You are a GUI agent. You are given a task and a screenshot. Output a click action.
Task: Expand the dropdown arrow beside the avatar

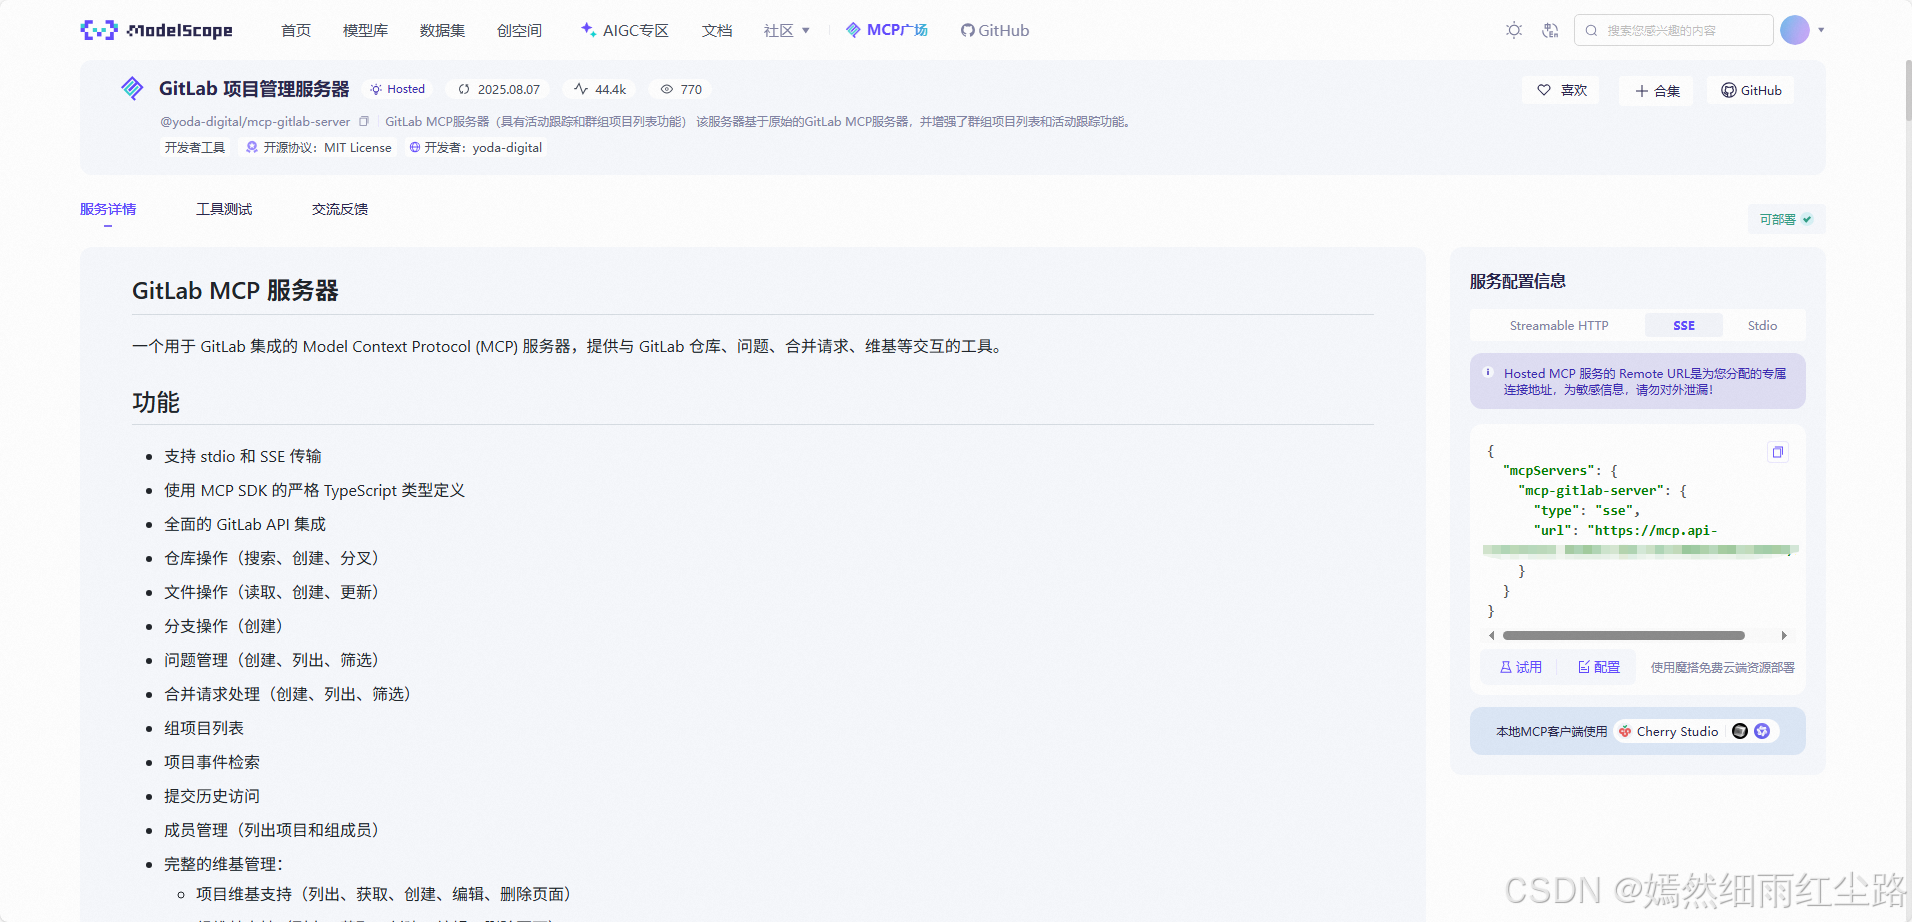click(1821, 30)
